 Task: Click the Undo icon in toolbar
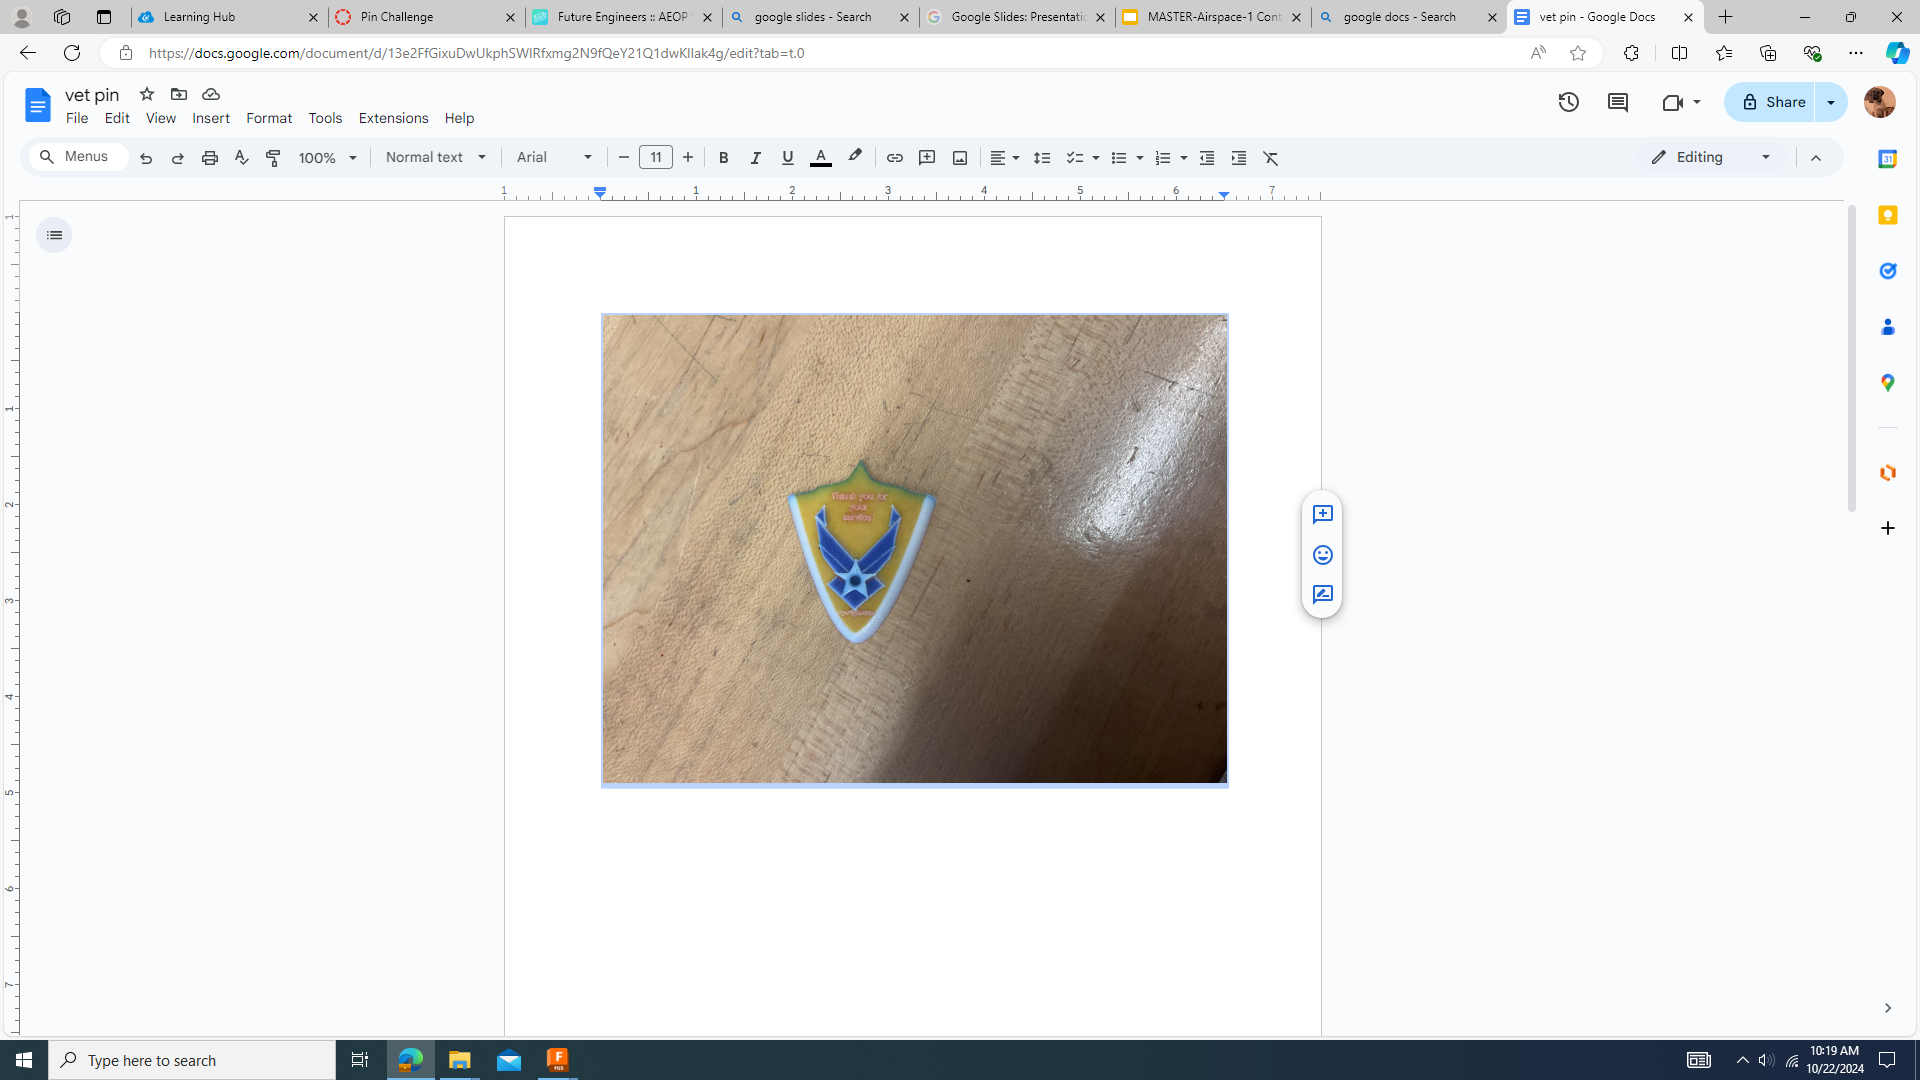[x=146, y=158]
